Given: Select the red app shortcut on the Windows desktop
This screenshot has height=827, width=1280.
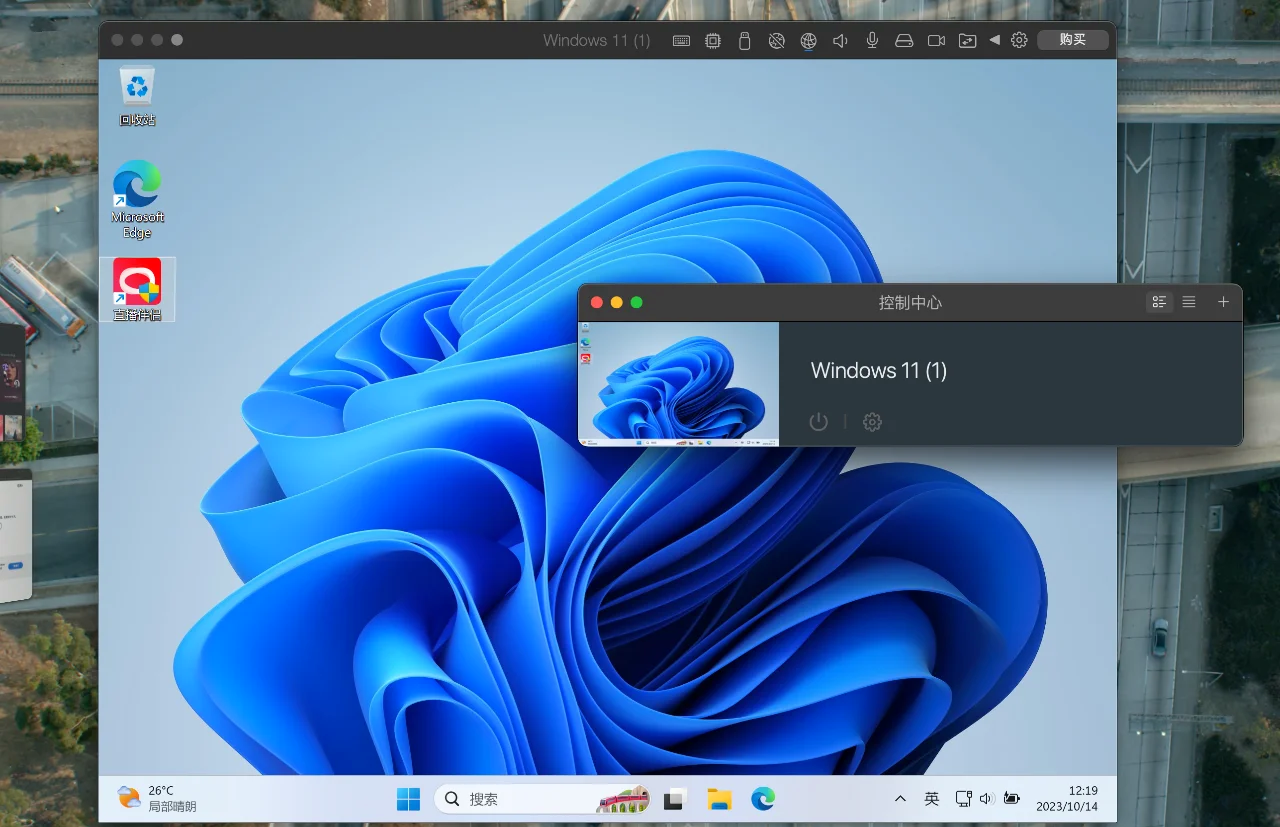Looking at the screenshot, I should 137,290.
